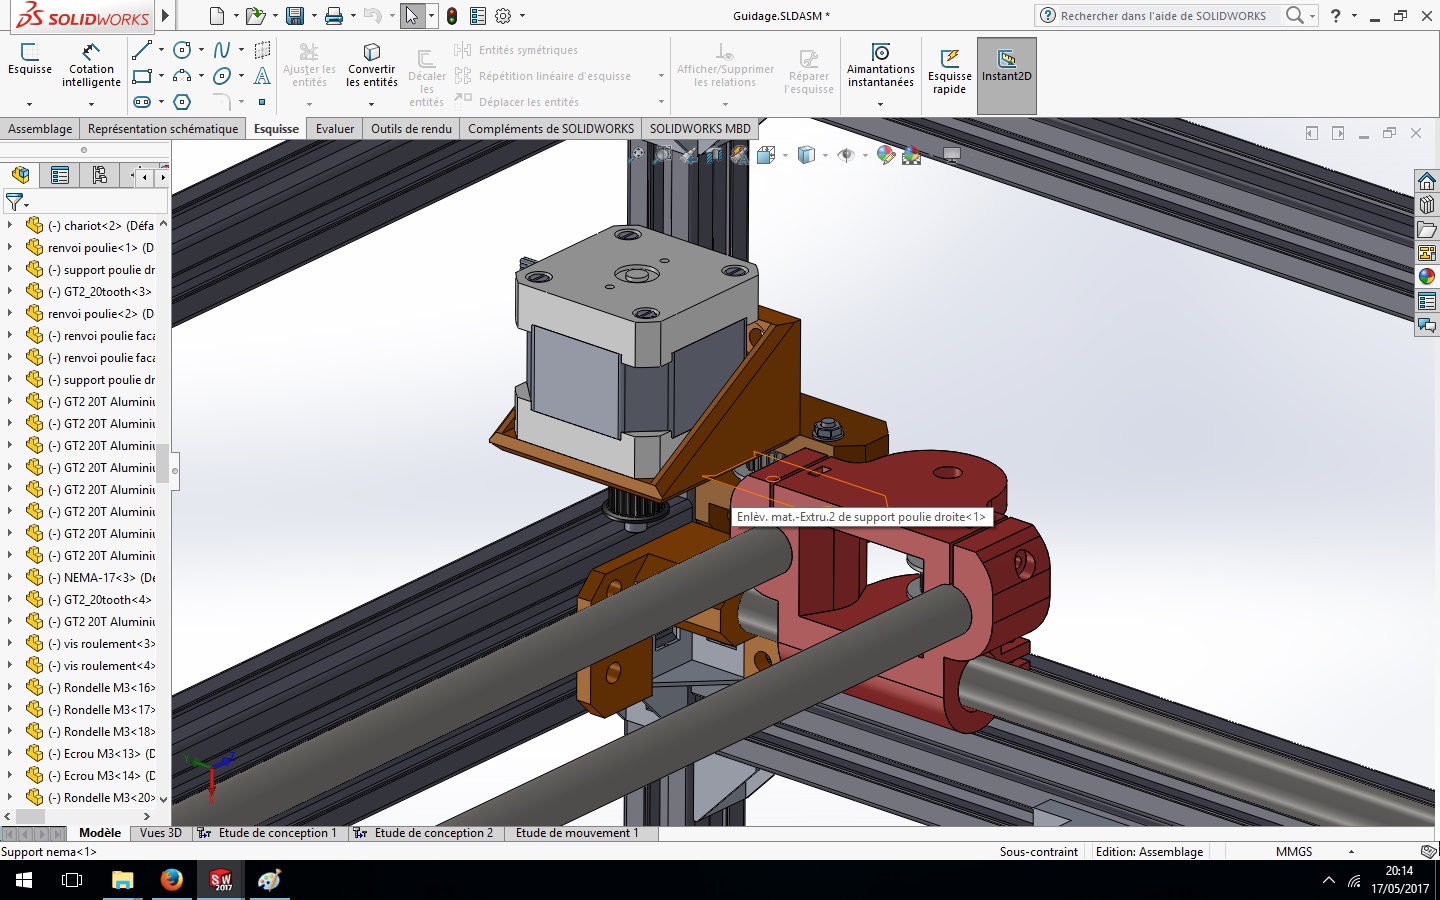Screen dimensions: 1440x900
Task: Toggle Esquisse rapide mode
Action: (x=949, y=70)
